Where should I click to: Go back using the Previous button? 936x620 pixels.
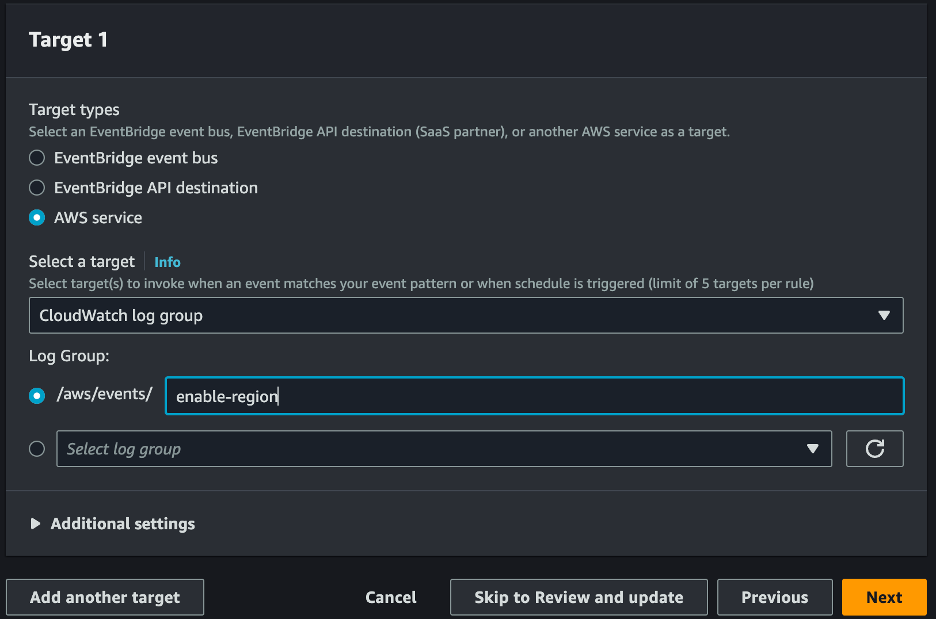[774, 597]
